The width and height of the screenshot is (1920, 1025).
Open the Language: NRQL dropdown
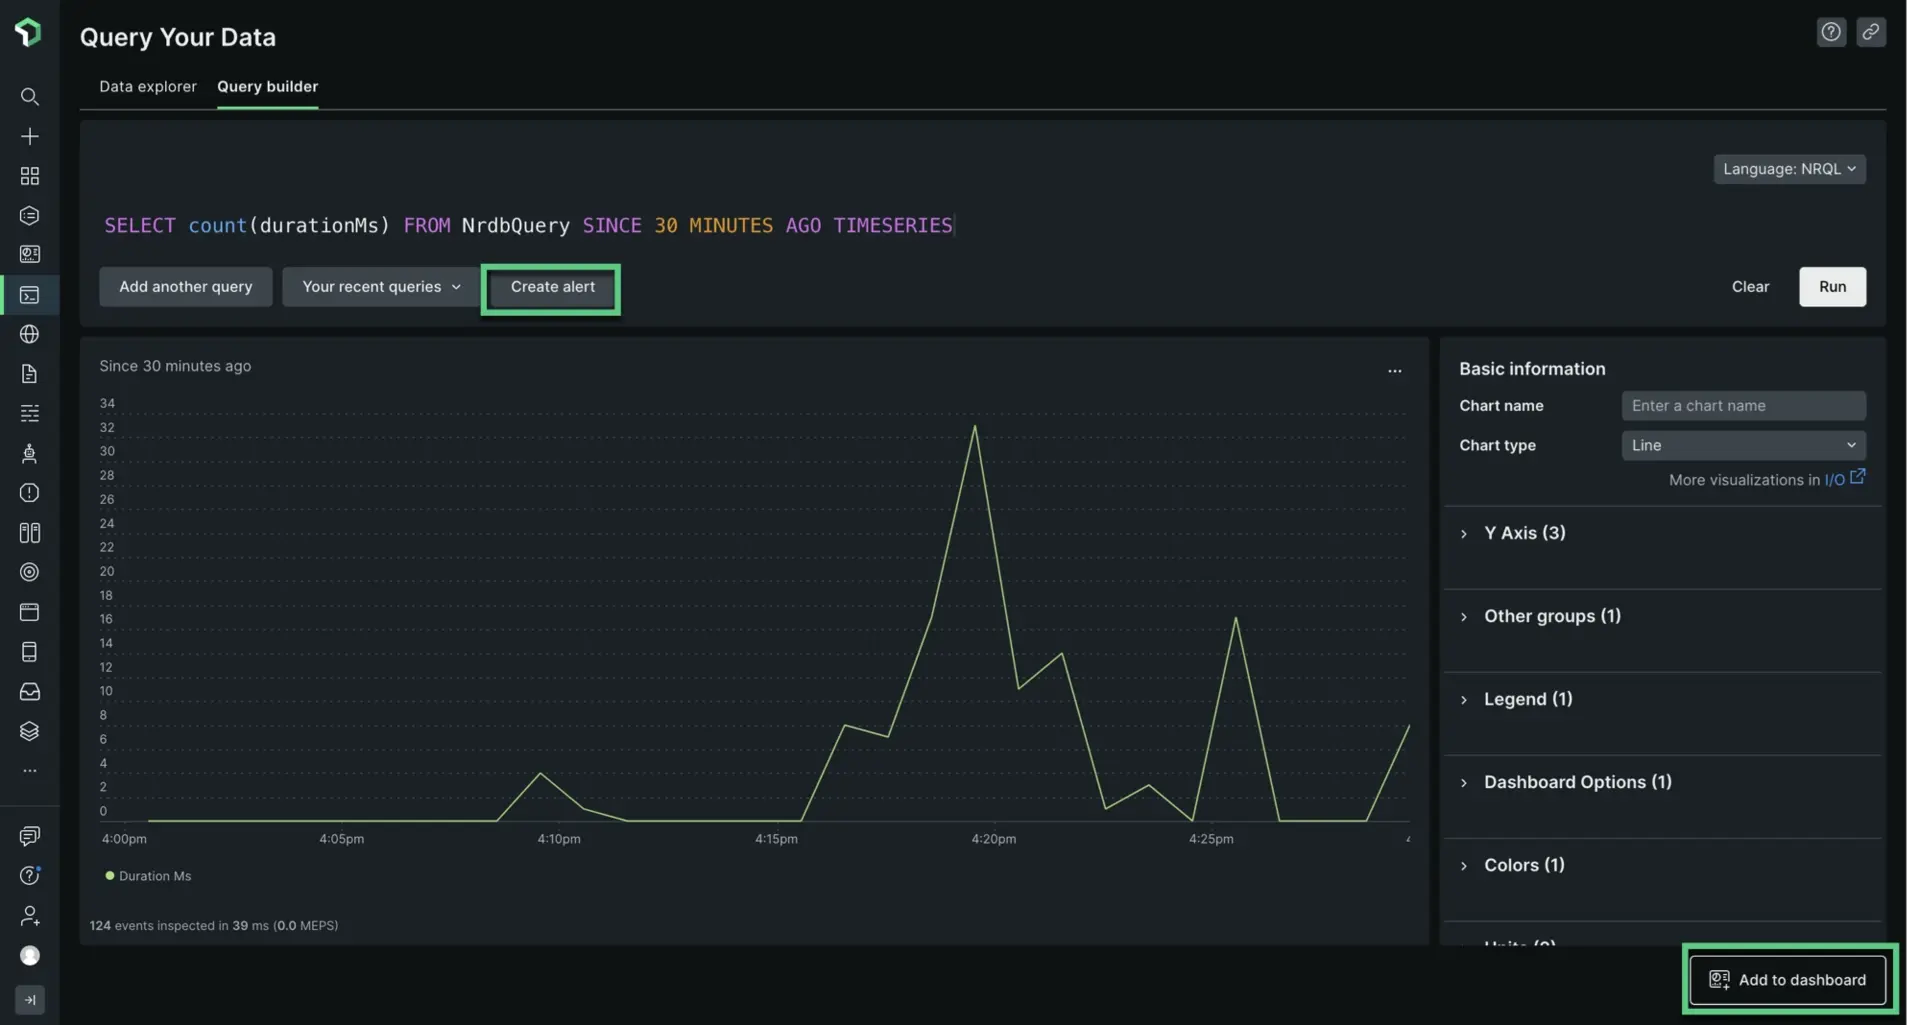(x=1789, y=169)
